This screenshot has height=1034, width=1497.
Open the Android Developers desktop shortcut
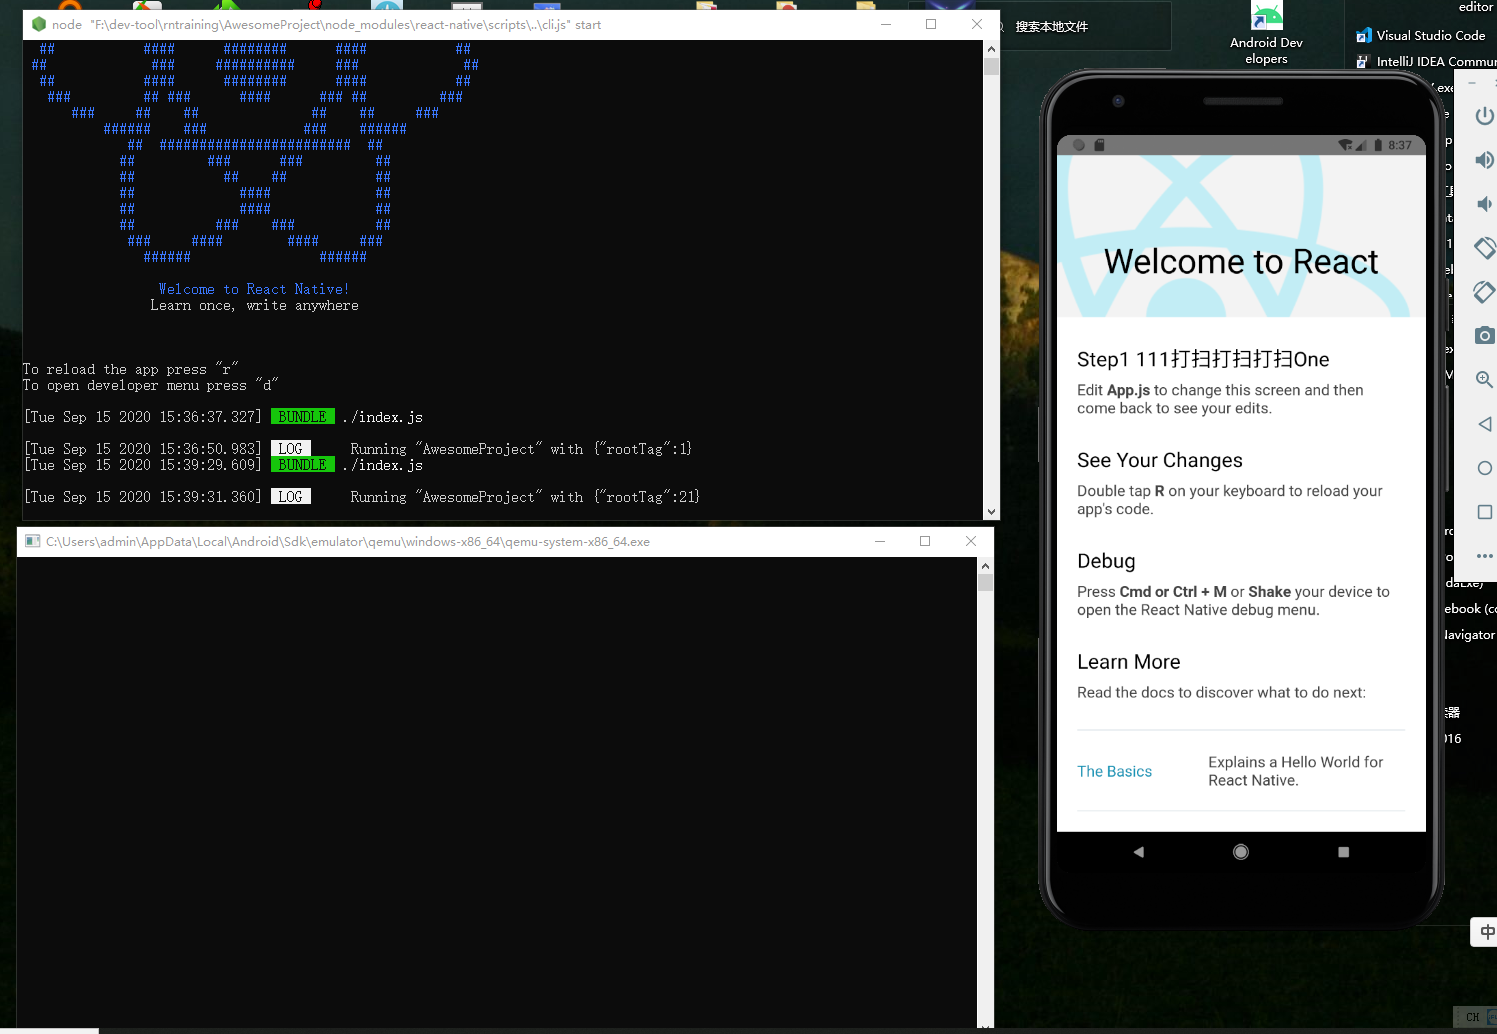pyautogui.click(x=1266, y=34)
